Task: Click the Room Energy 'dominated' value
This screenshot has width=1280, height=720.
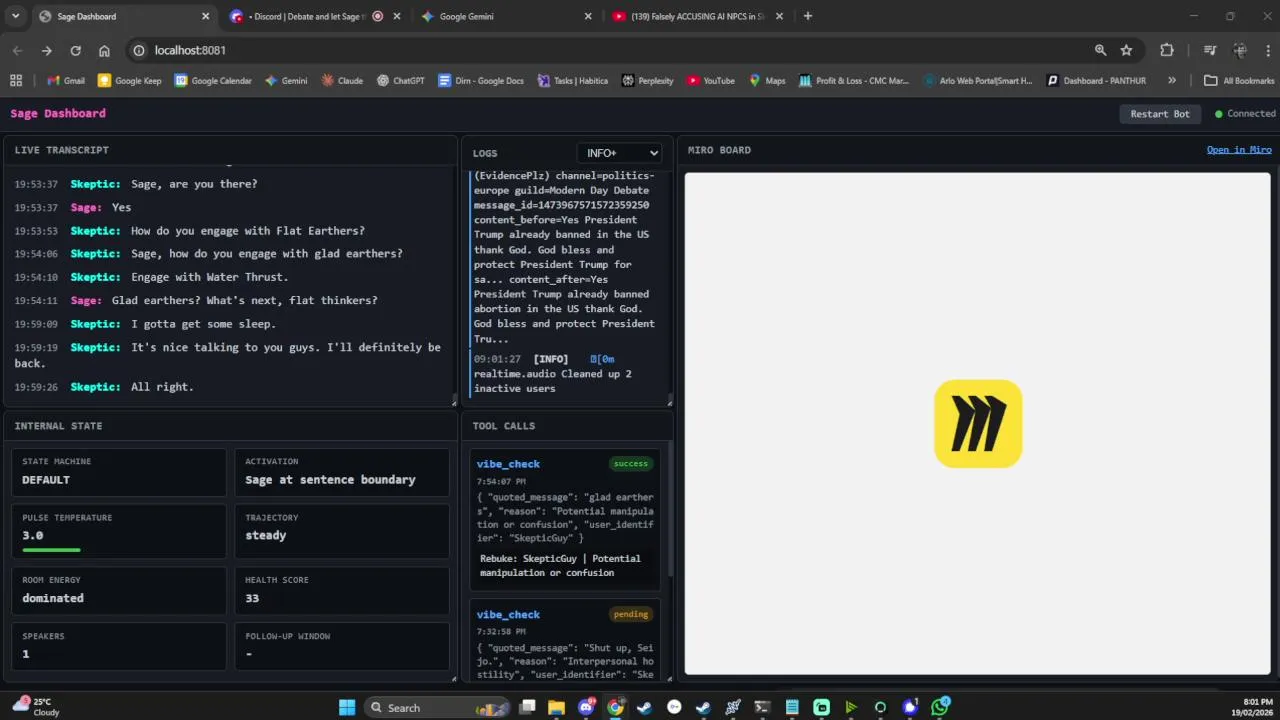Action: [53, 598]
